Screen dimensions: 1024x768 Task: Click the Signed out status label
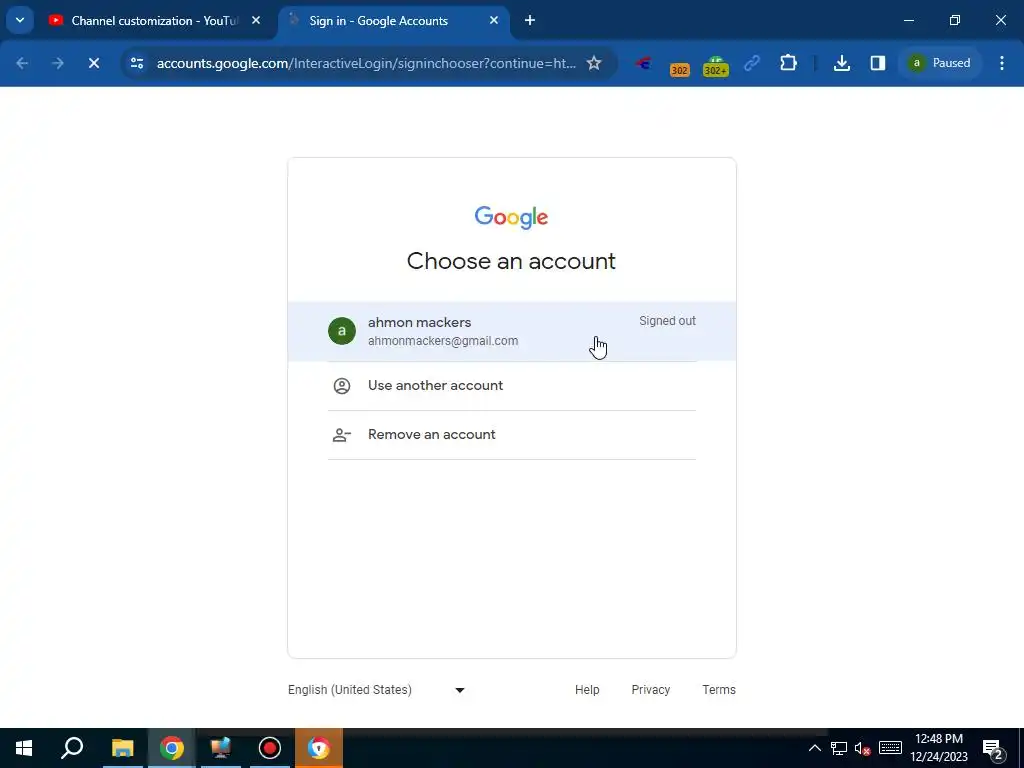point(667,321)
